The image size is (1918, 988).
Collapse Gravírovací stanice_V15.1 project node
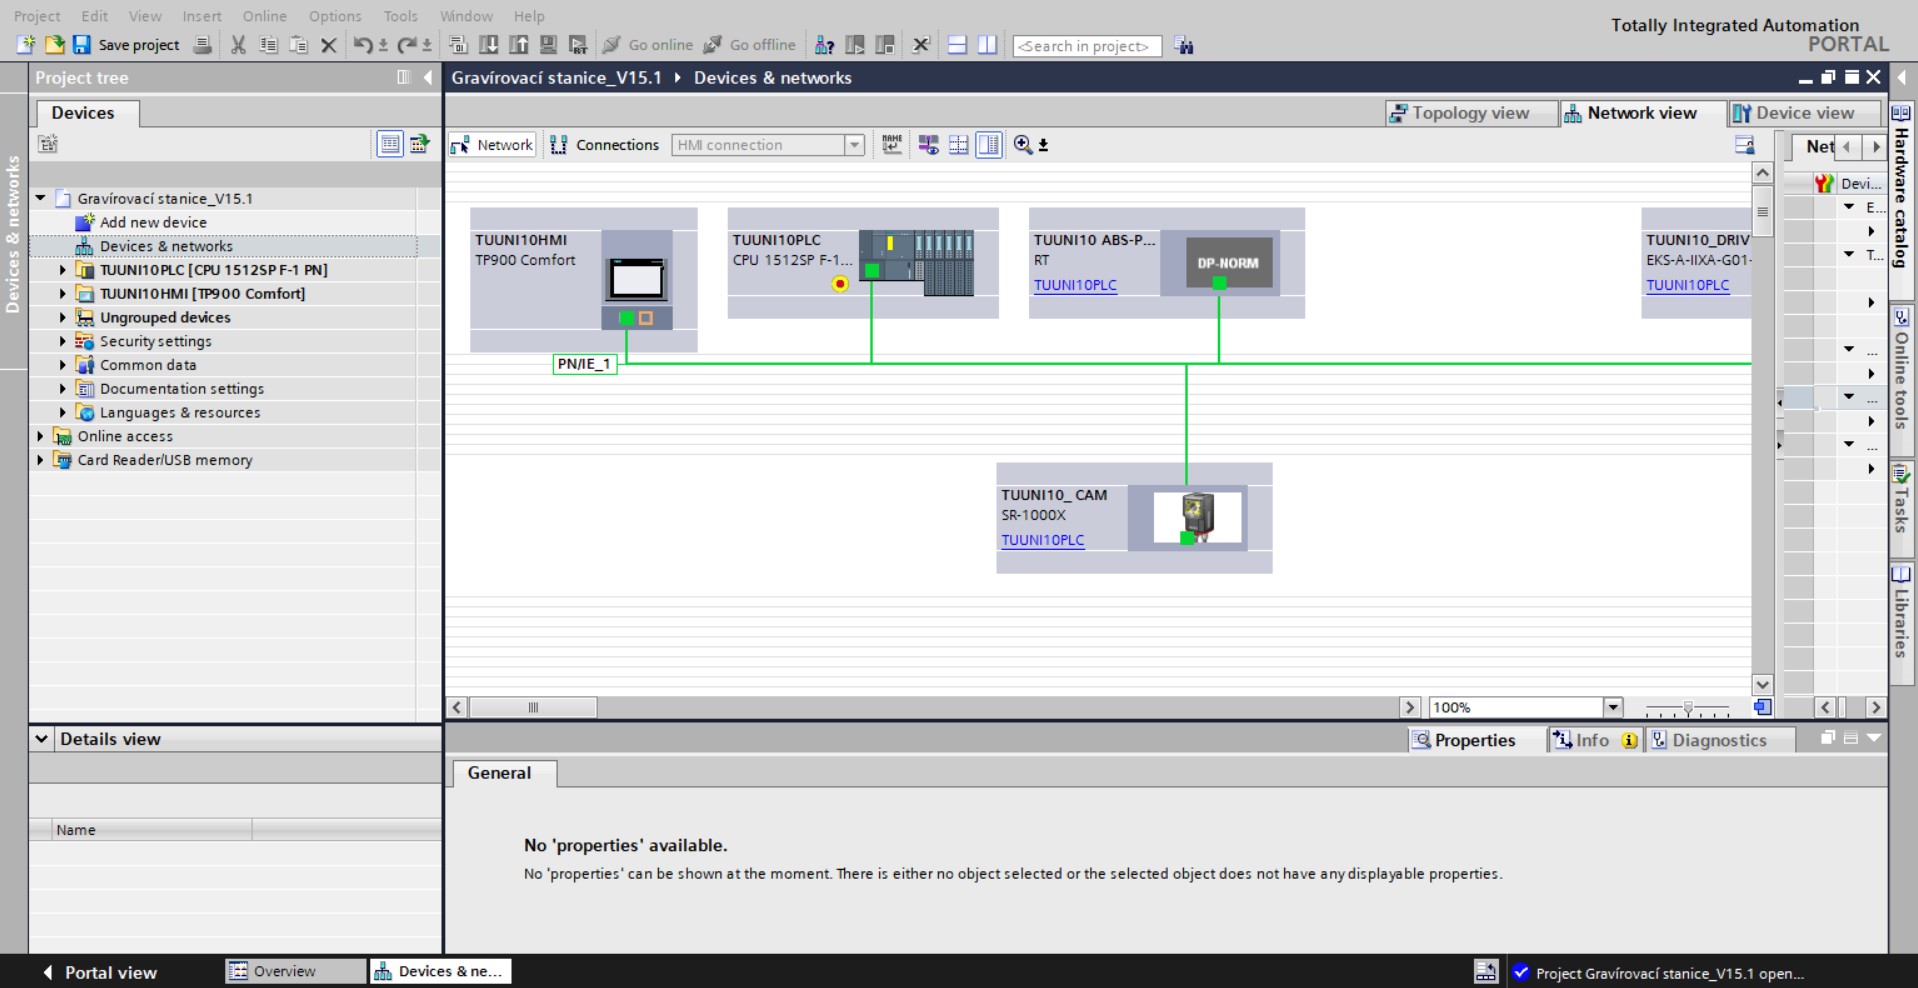click(x=40, y=198)
